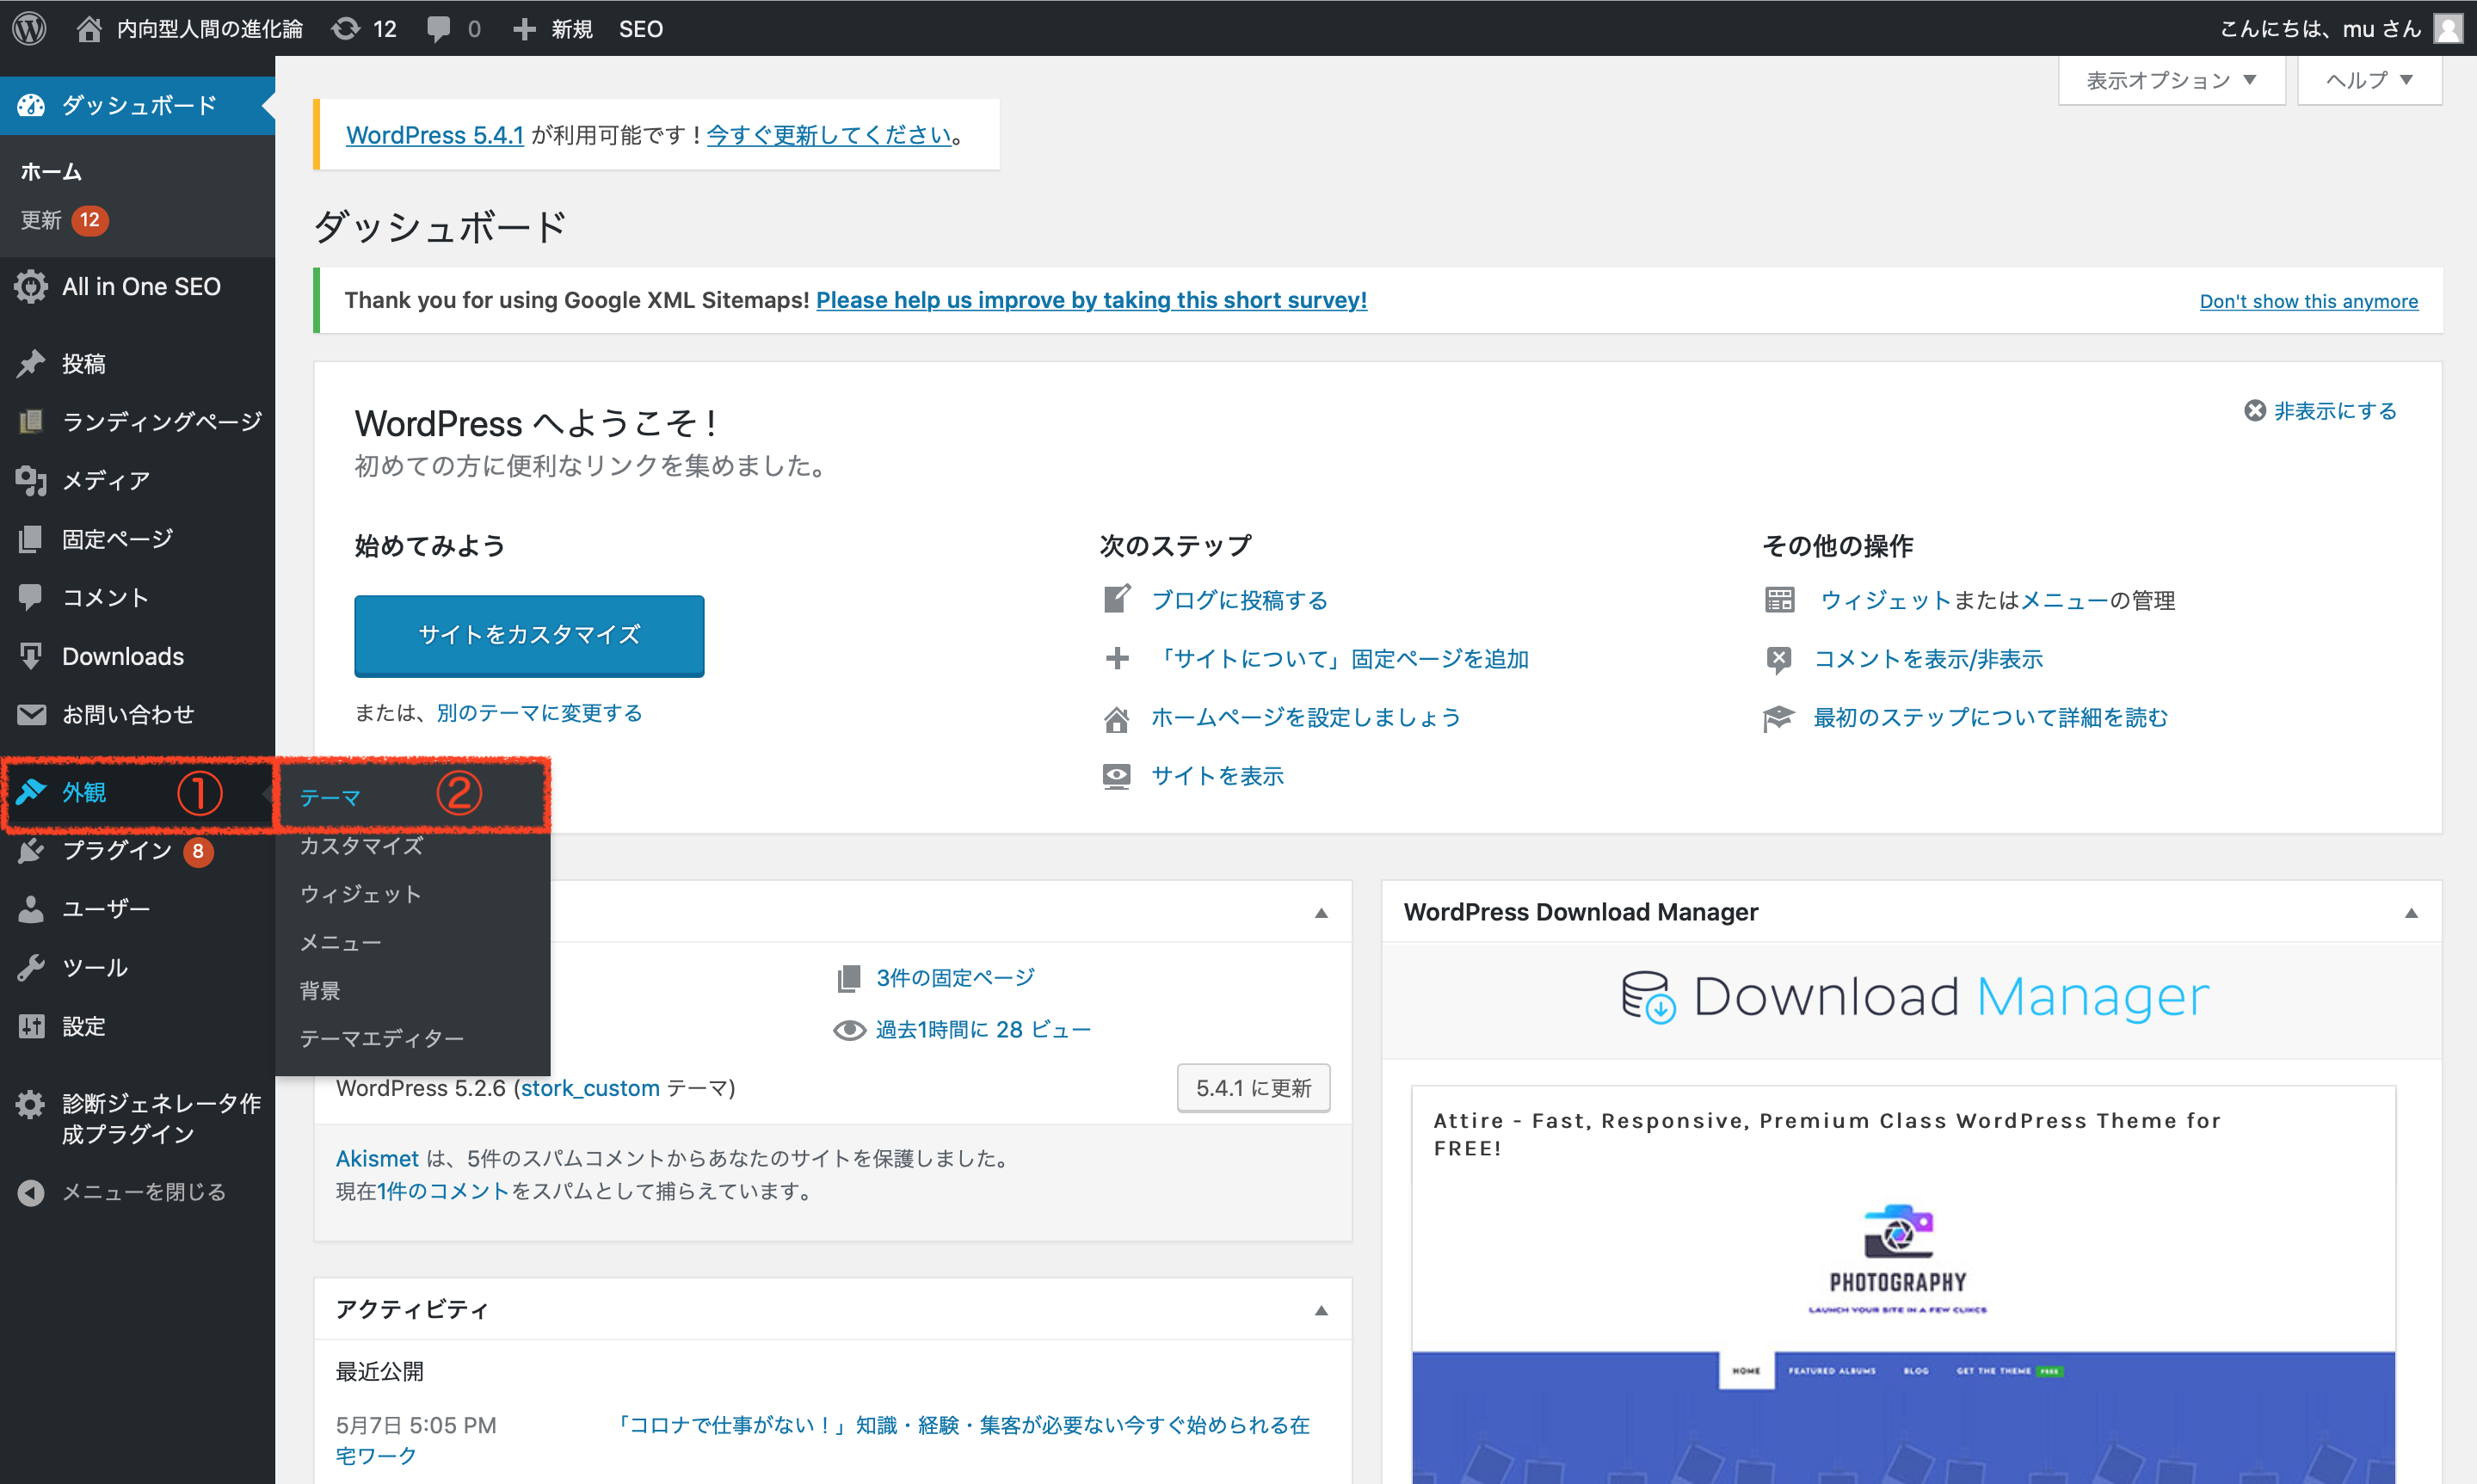Click the 固定ページ pages icon

click(x=31, y=539)
